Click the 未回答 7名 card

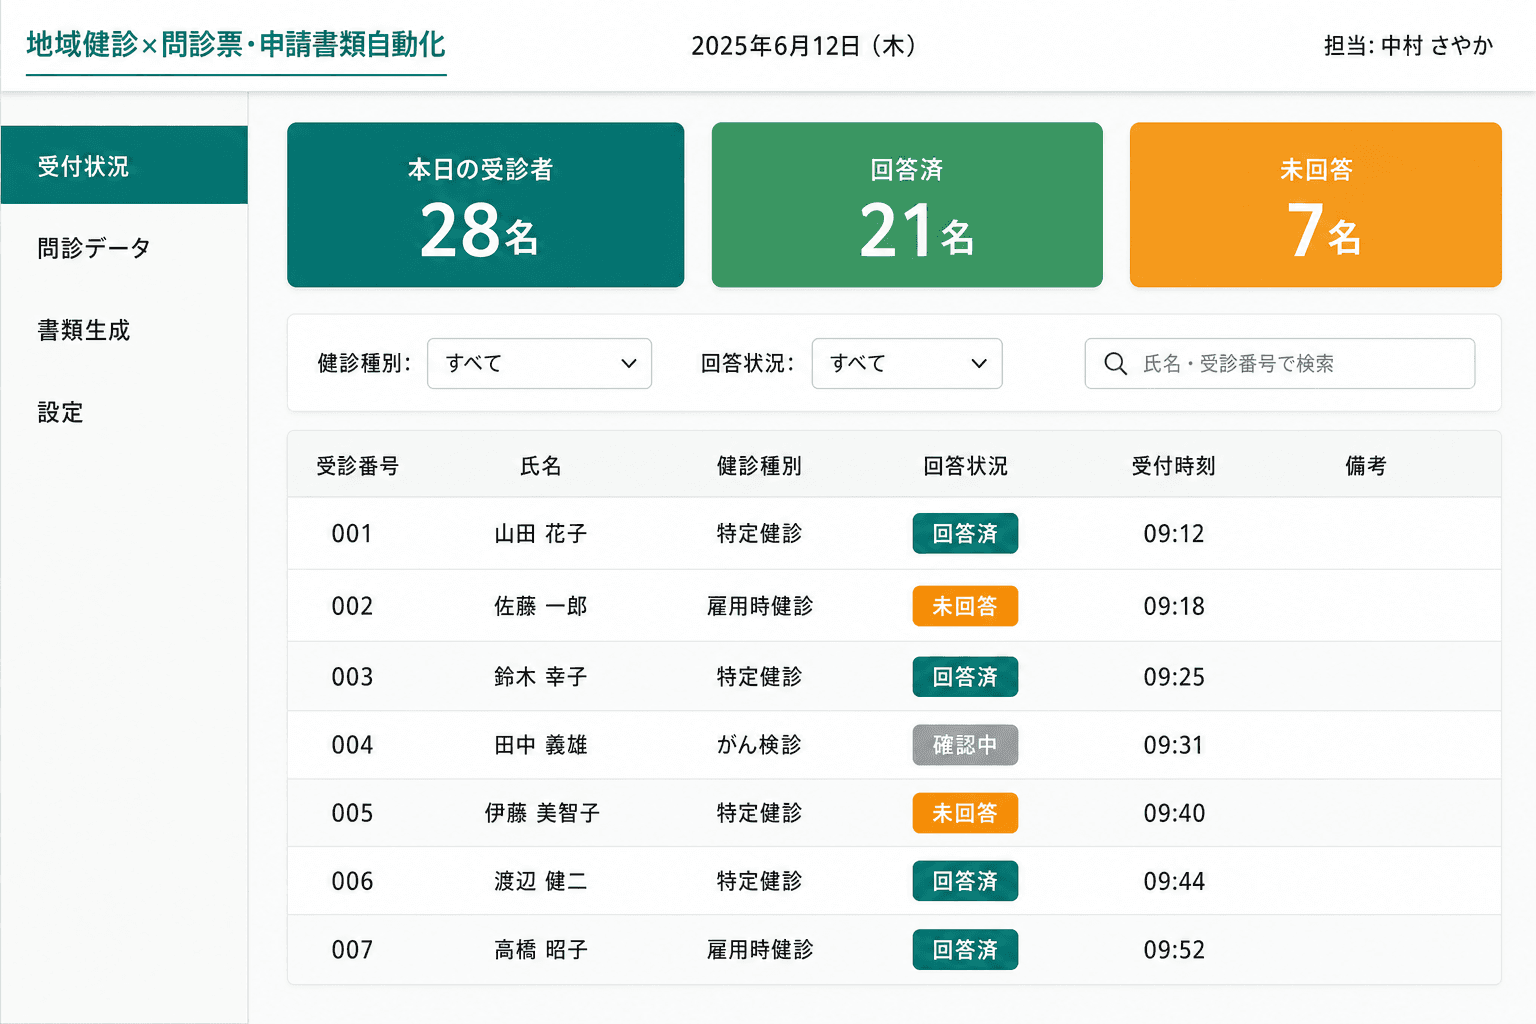coord(1316,205)
